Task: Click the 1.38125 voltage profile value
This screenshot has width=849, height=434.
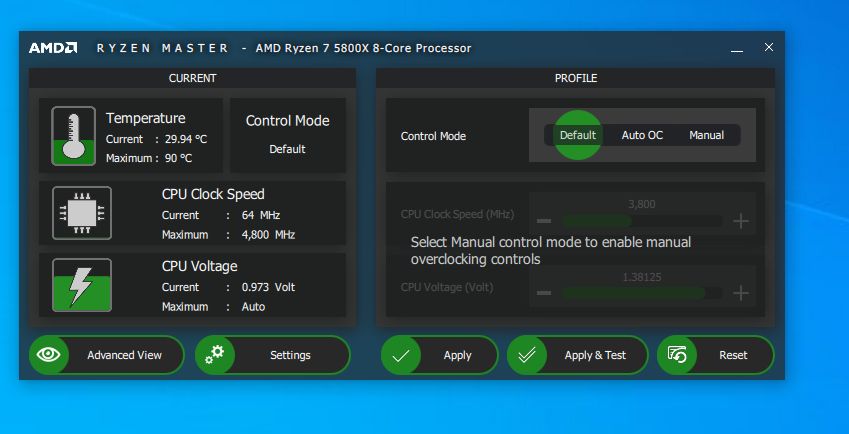Action: tap(642, 277)
